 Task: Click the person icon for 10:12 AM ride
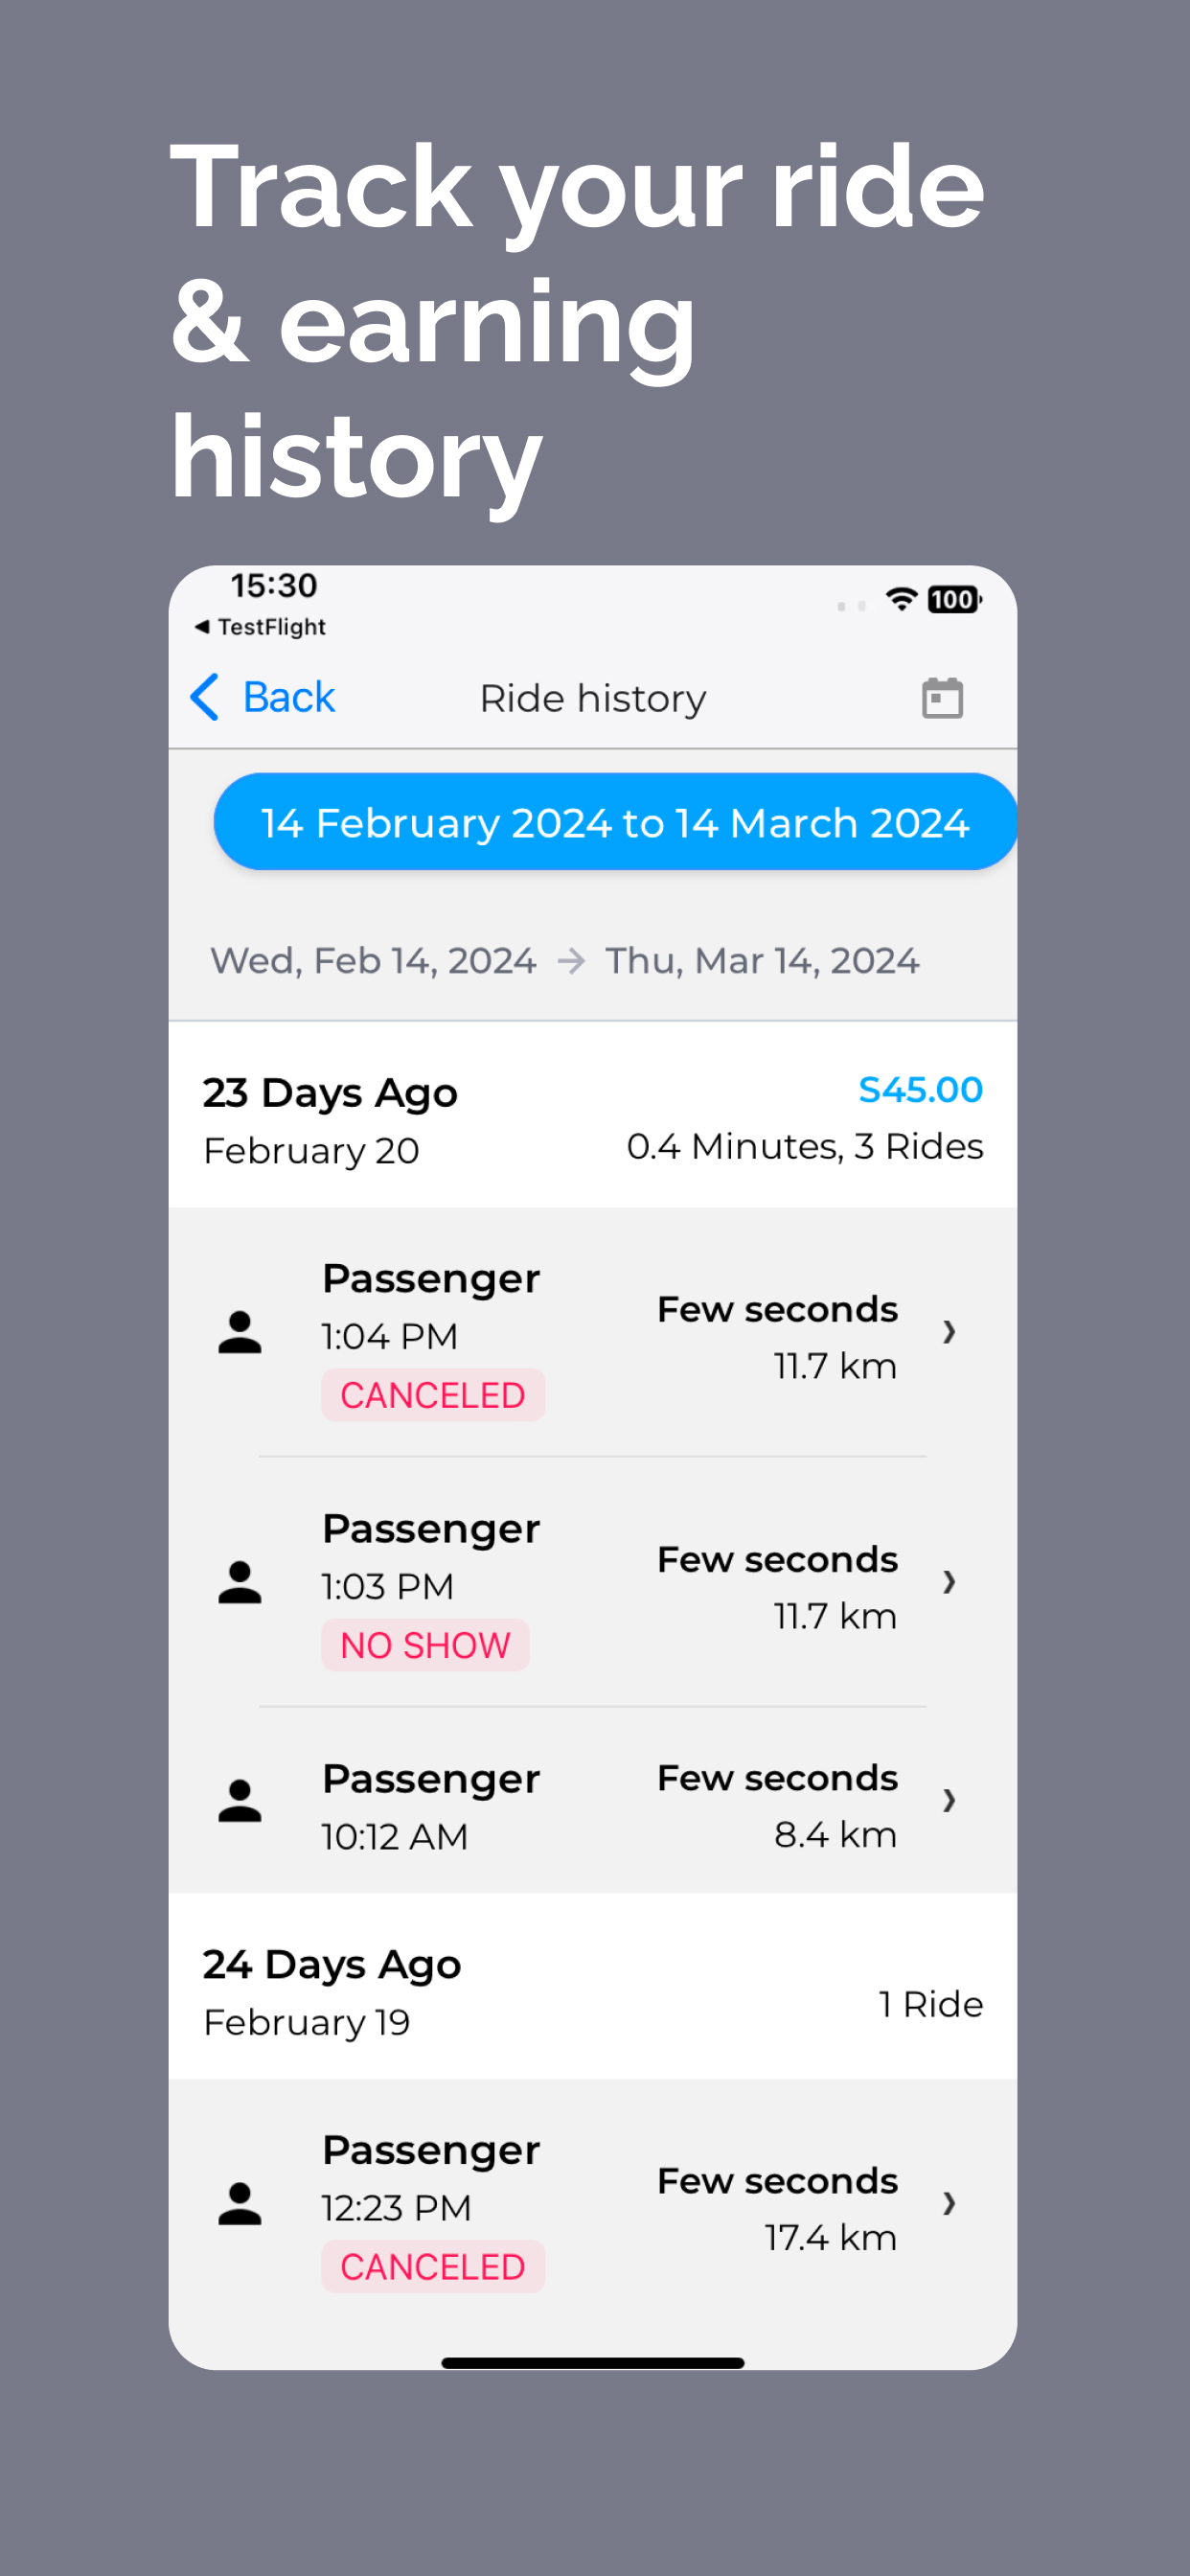(x=240, y=1801)
